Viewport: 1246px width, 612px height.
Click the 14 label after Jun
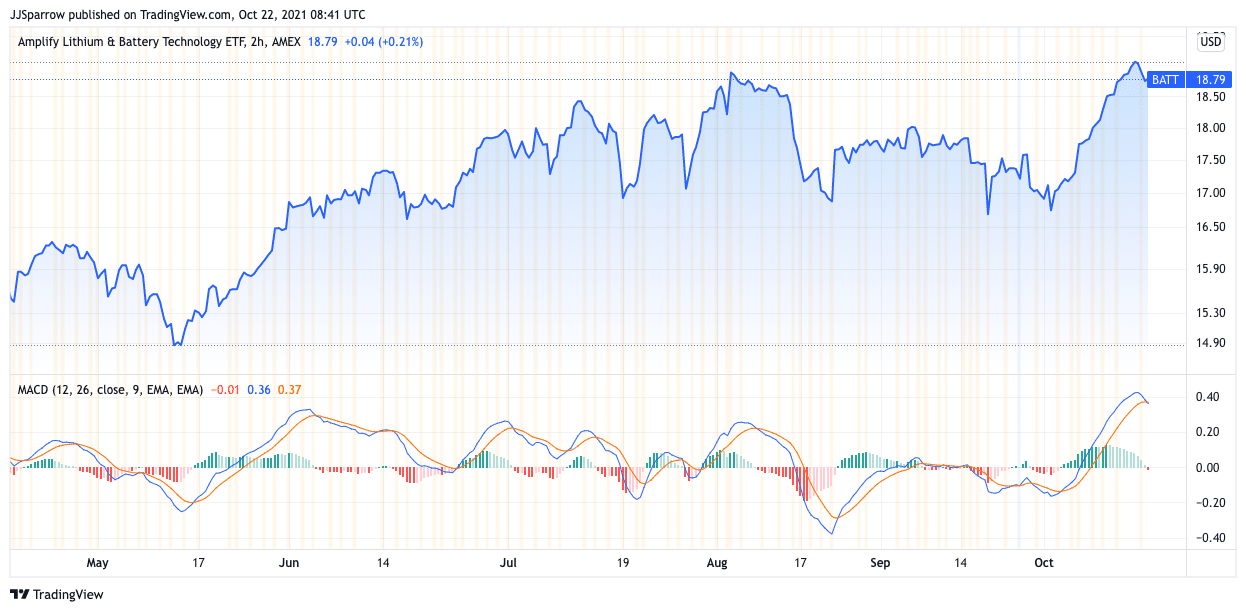pyautogui.click(x=384, y=563)
